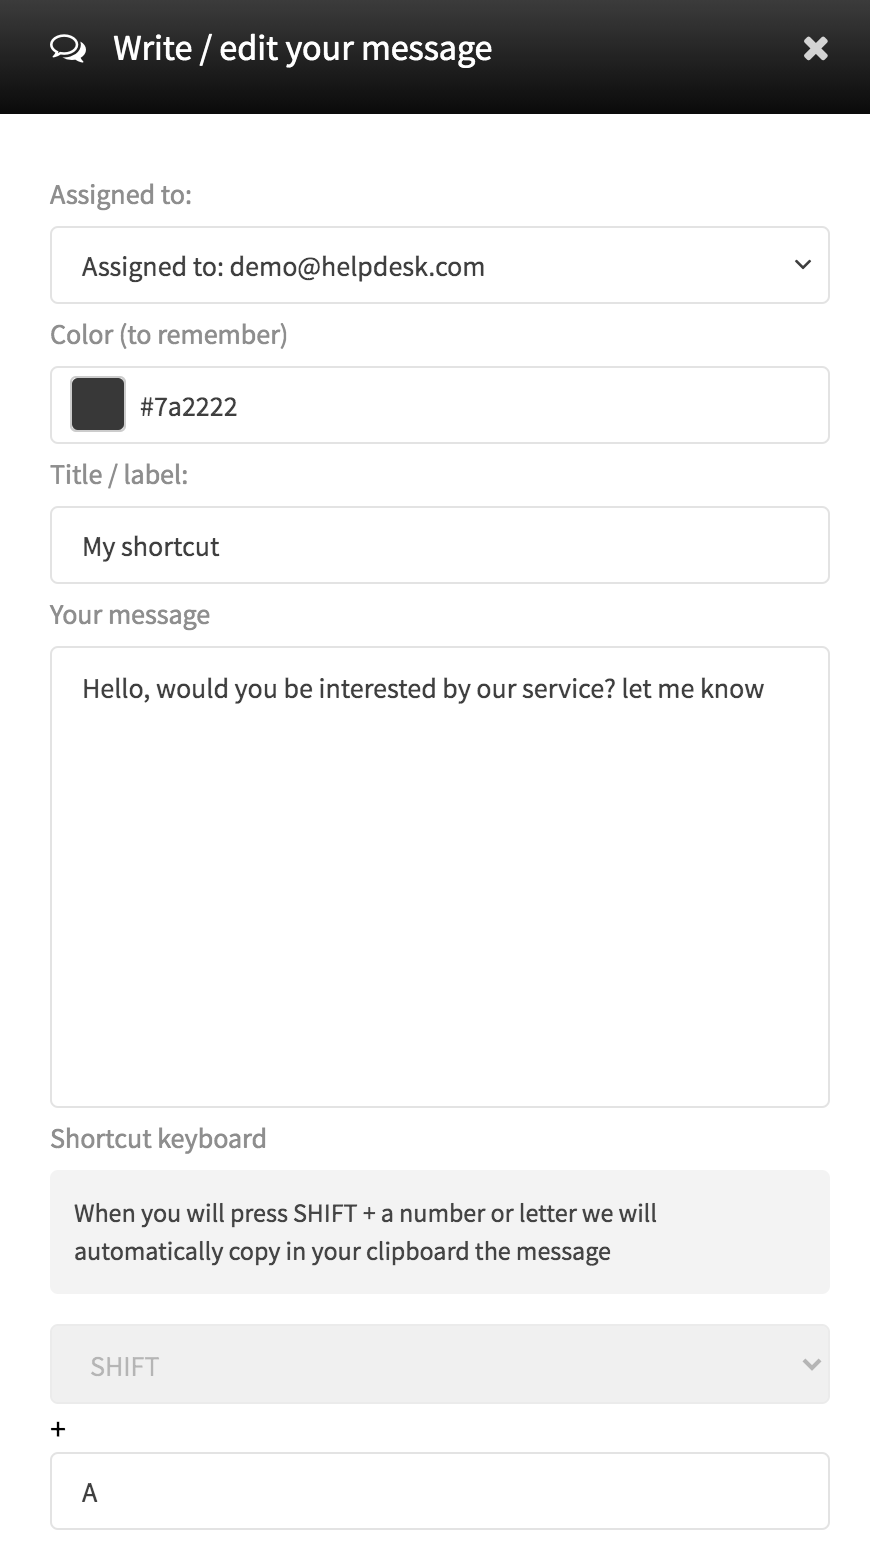This screenshot has width=870, height=1560.
Task: Click the Shortcut keyboard label
Action: (158, 1138)
